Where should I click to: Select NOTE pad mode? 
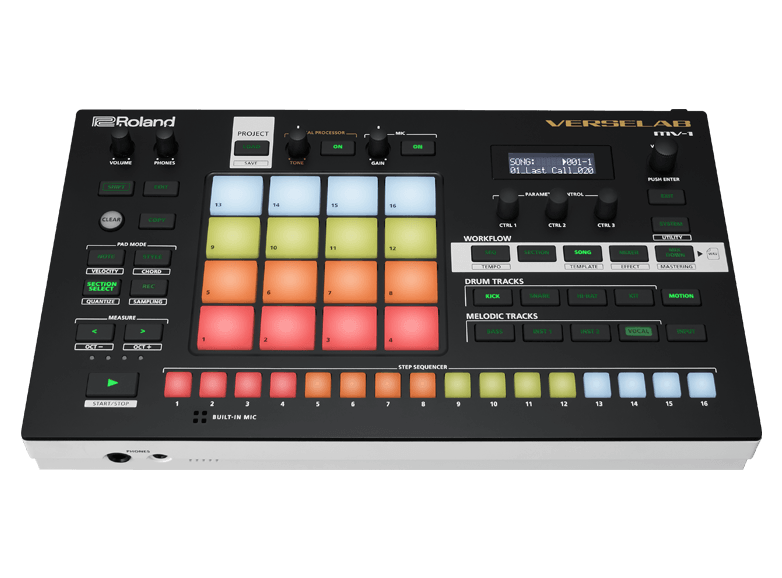(106, 257)
